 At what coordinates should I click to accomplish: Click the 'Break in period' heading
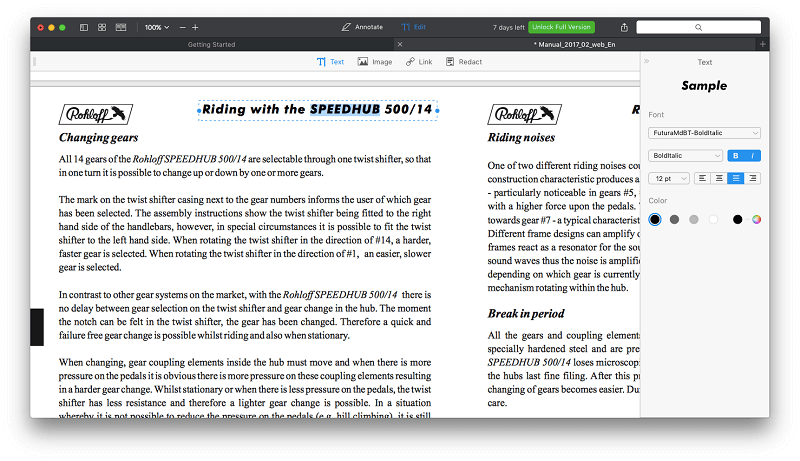[526, 314]
